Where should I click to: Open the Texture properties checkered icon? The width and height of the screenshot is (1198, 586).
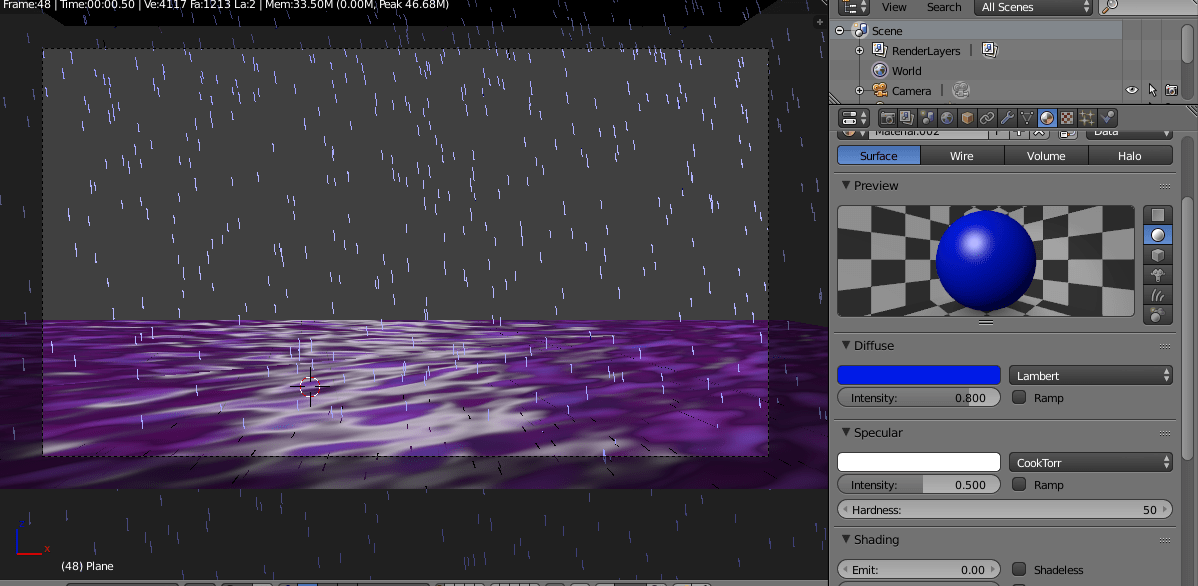[1068, 118]
